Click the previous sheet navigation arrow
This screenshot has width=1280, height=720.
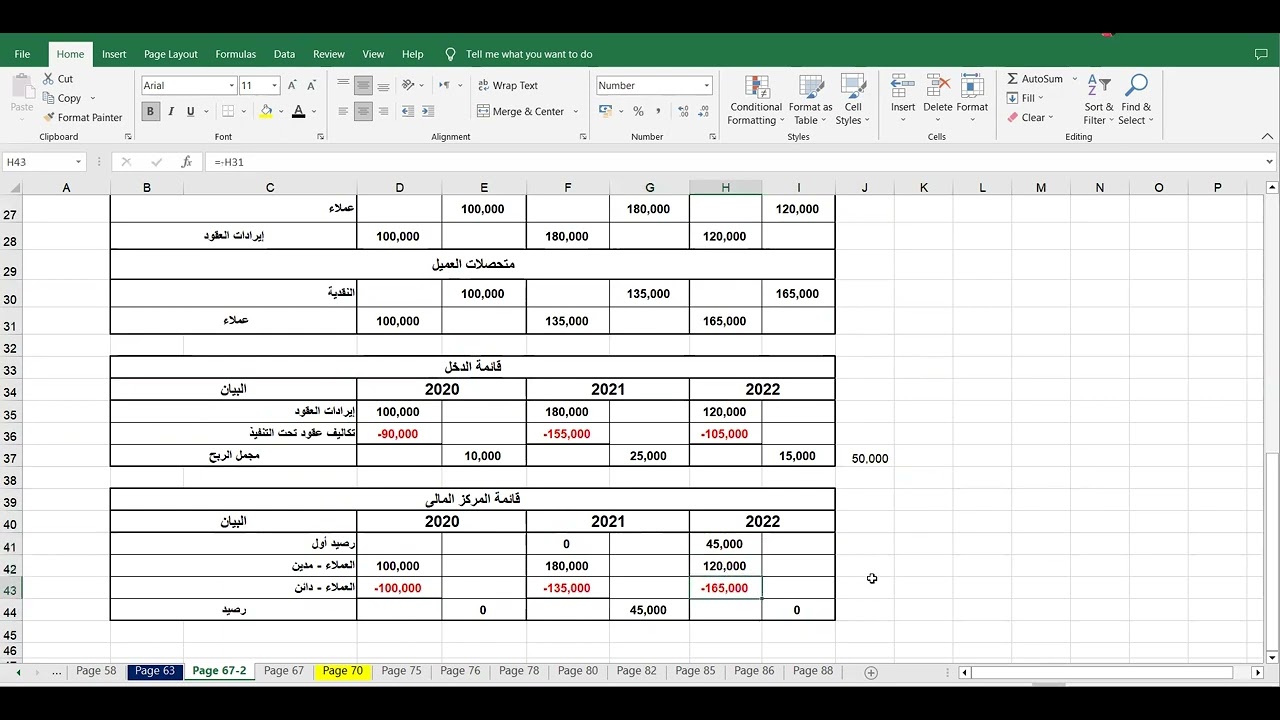[18, 672]
